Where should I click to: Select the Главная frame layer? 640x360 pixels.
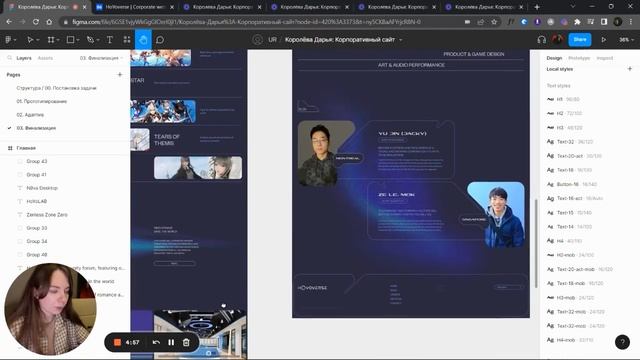[26, 148]
